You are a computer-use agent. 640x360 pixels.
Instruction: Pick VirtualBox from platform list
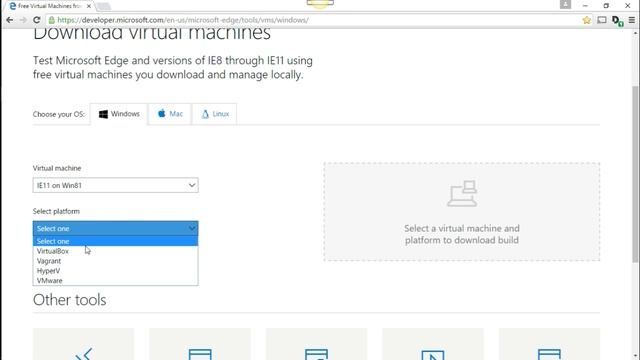pos(116,251)
